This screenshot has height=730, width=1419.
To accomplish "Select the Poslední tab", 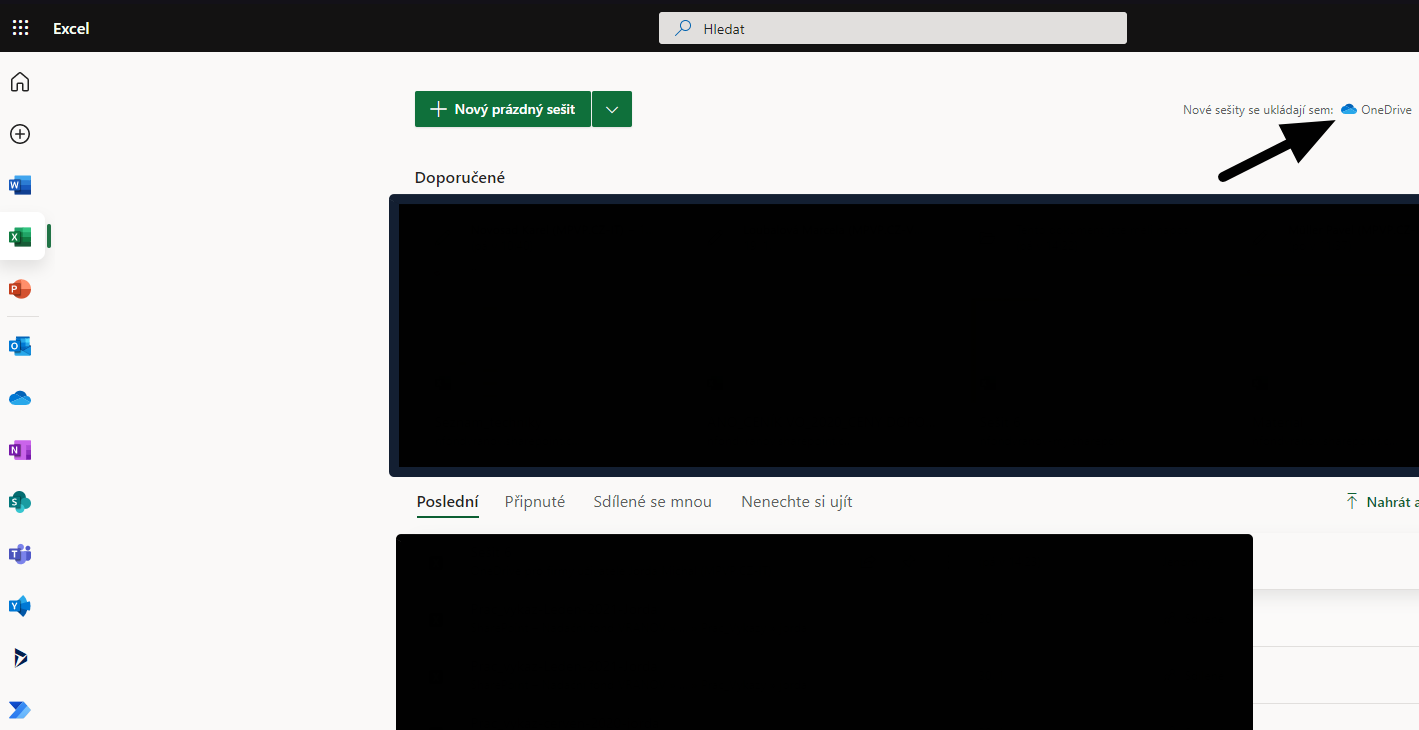I will (x=448, y=502).
